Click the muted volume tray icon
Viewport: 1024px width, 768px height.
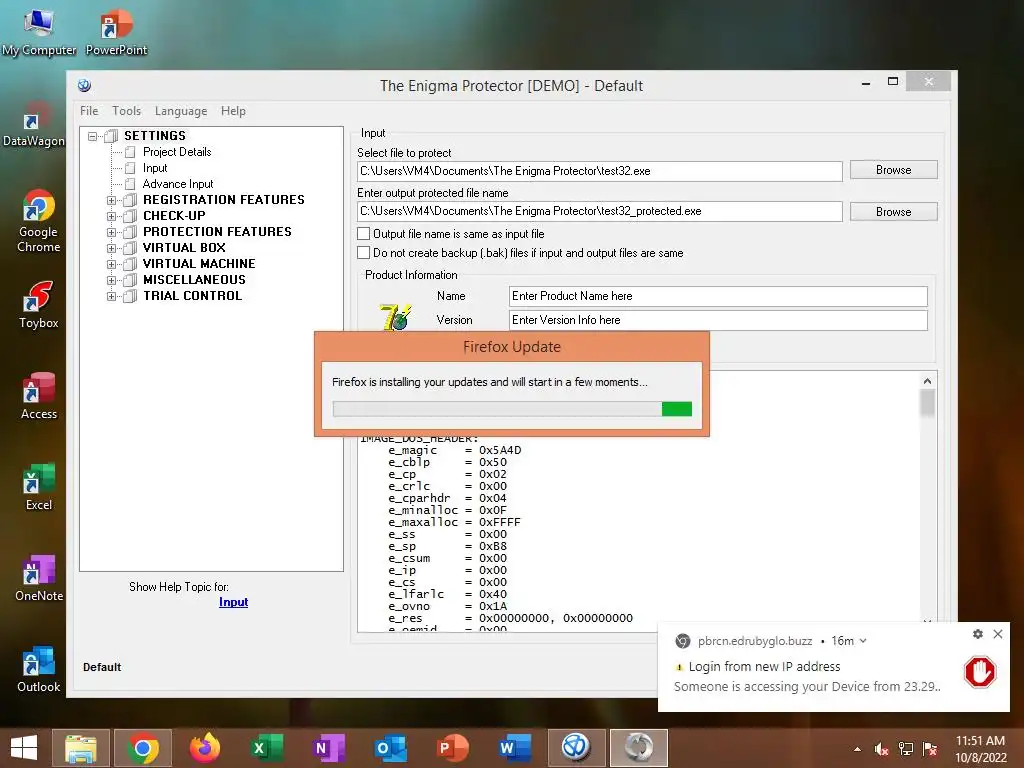[881, 749]
